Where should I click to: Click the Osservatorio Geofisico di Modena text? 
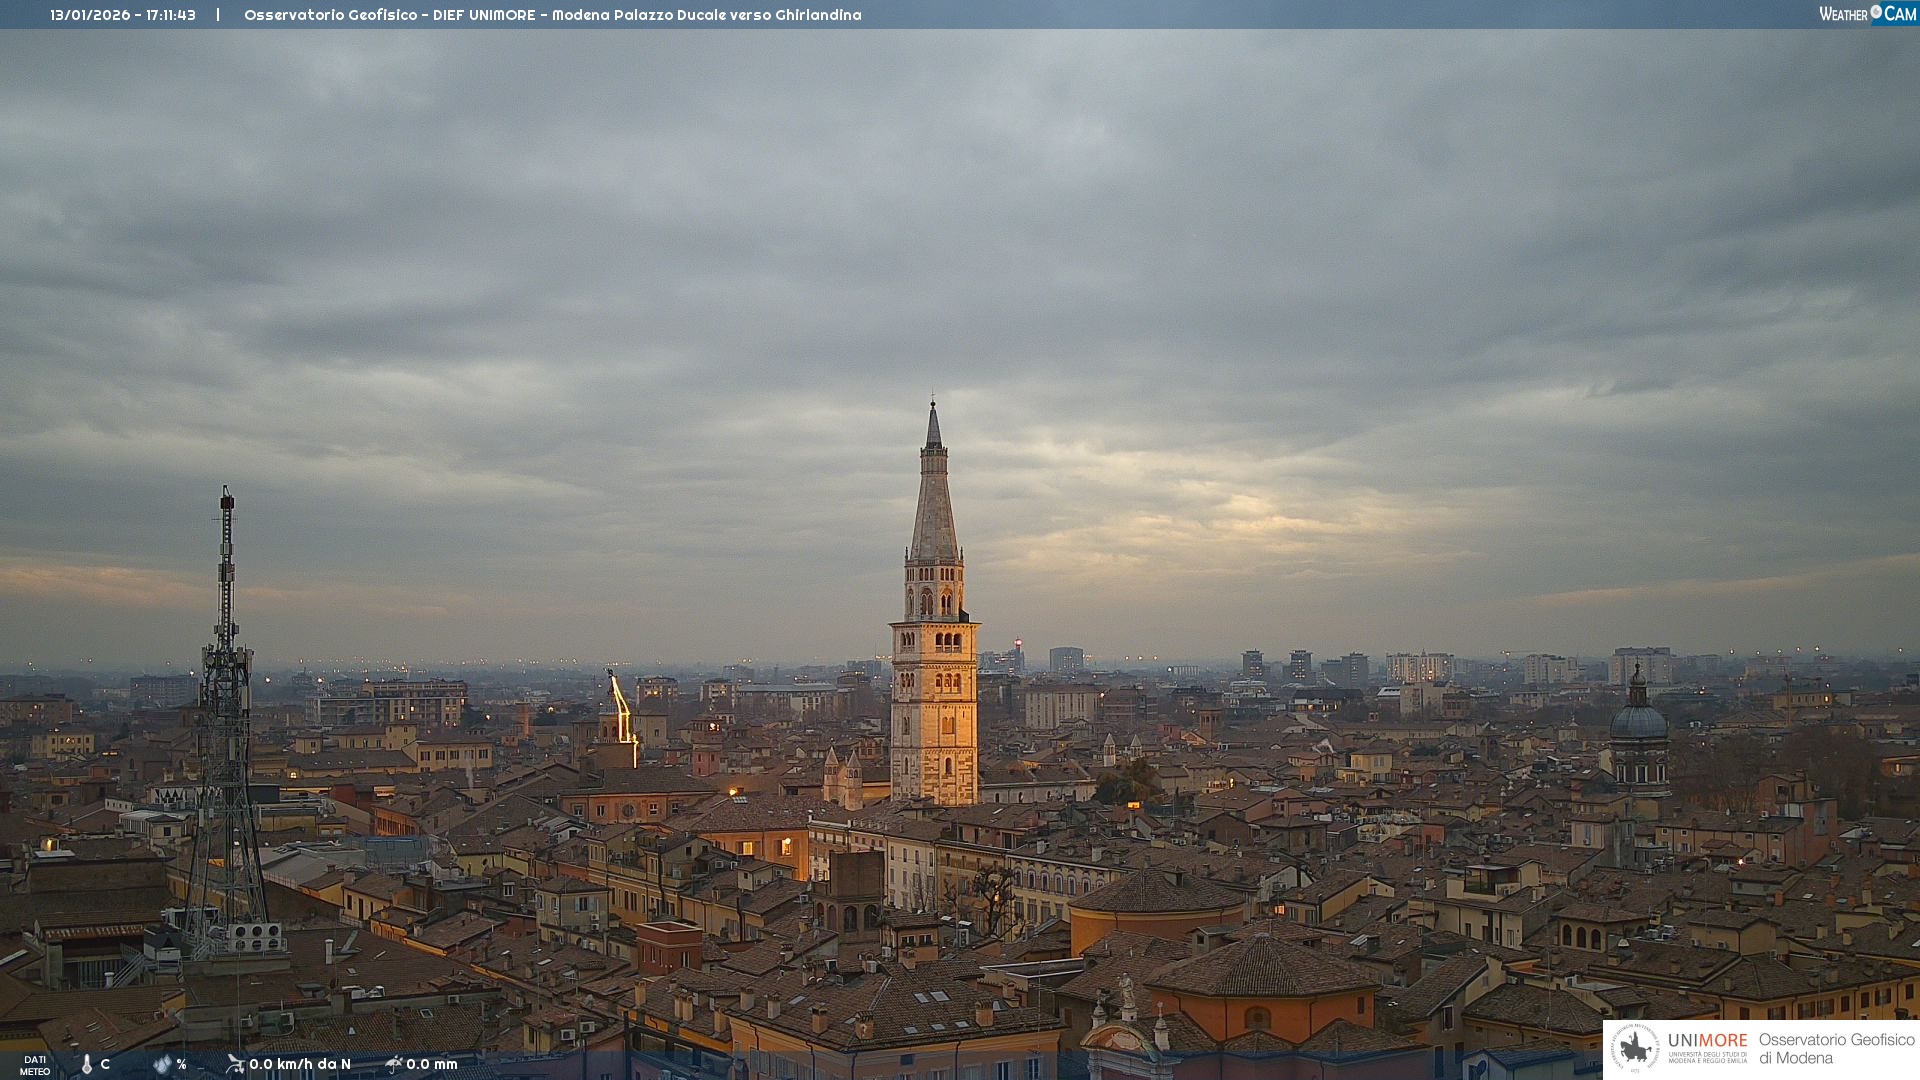[x=1836, y=1048]
